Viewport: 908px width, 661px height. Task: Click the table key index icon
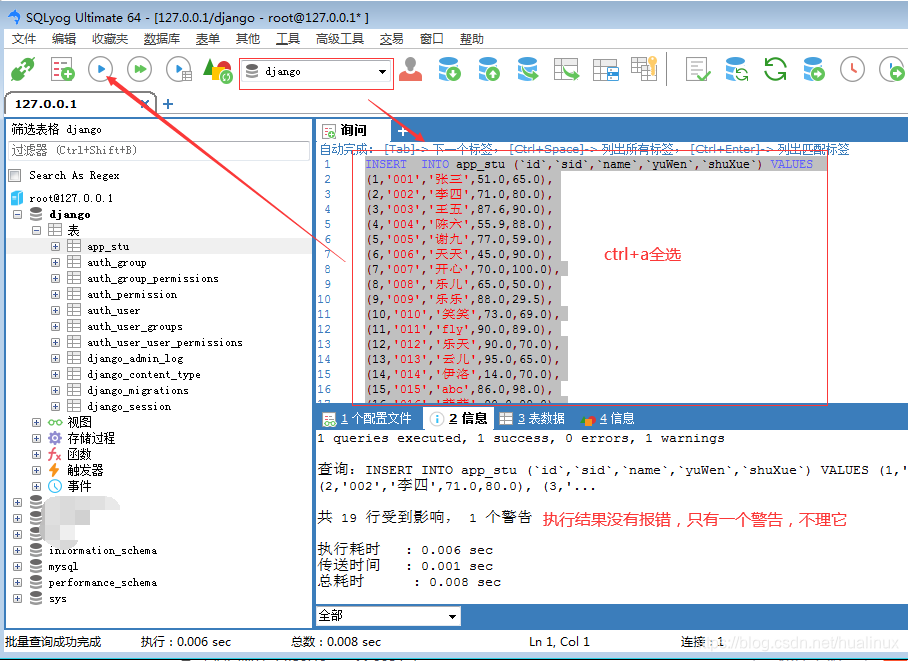click(644, 68)
